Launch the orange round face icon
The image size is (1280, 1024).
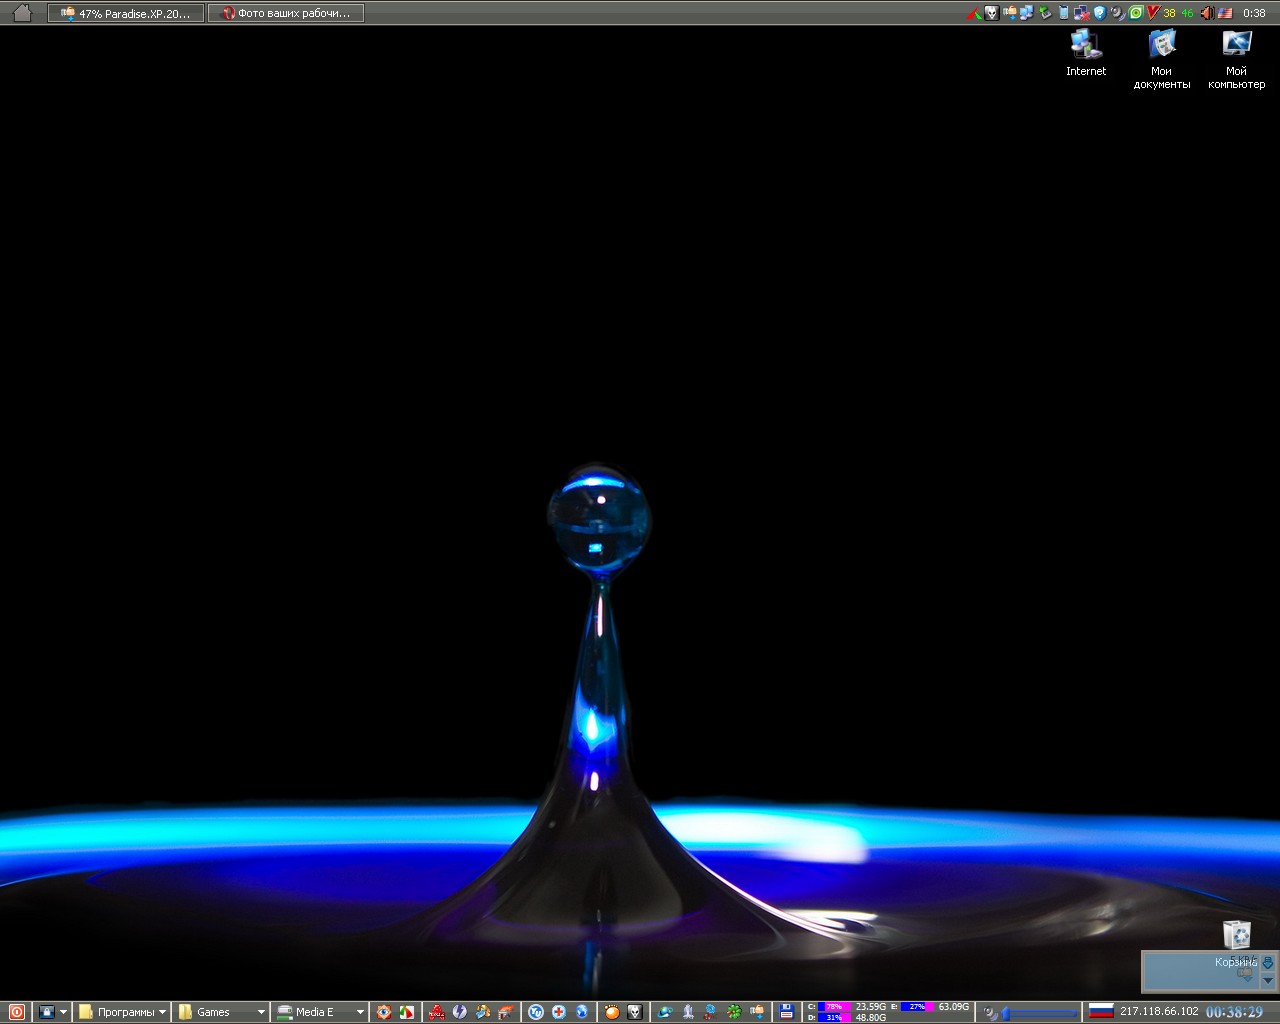pyautogui.click(x=612, y=1012)
